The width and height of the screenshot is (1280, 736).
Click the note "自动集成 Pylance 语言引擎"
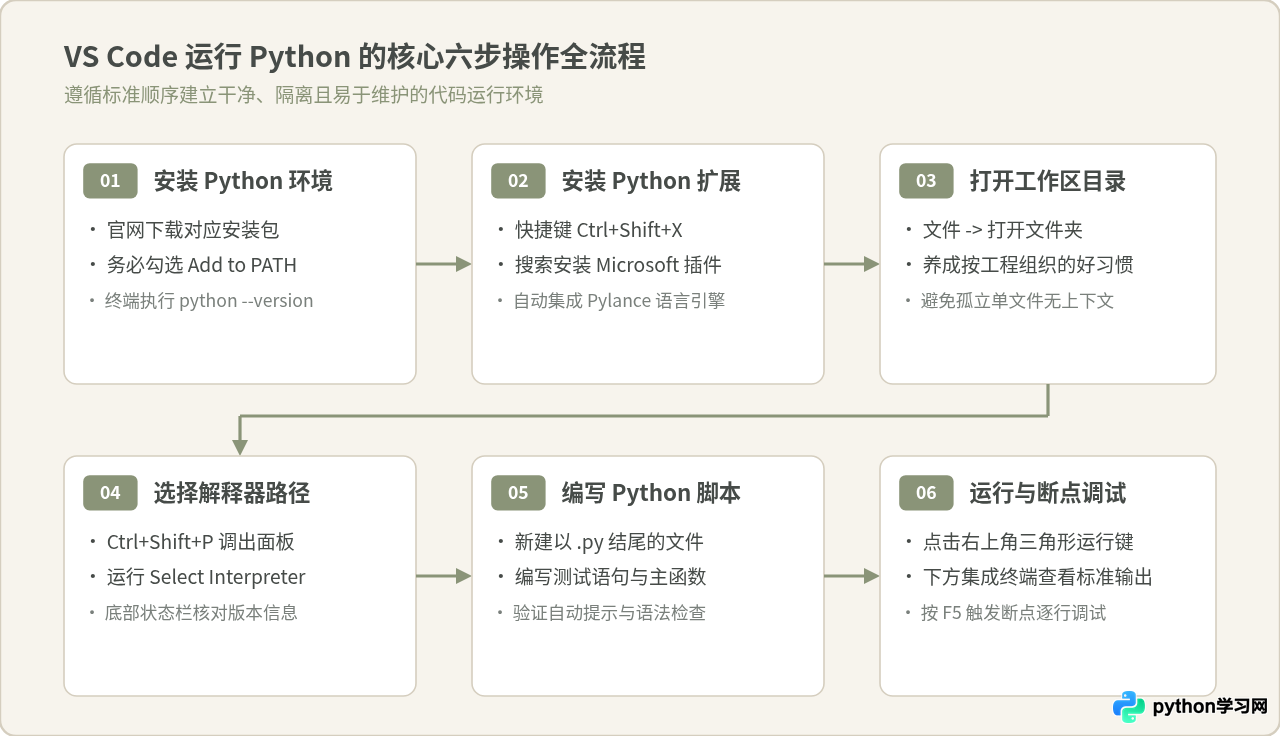click(619, 300)
